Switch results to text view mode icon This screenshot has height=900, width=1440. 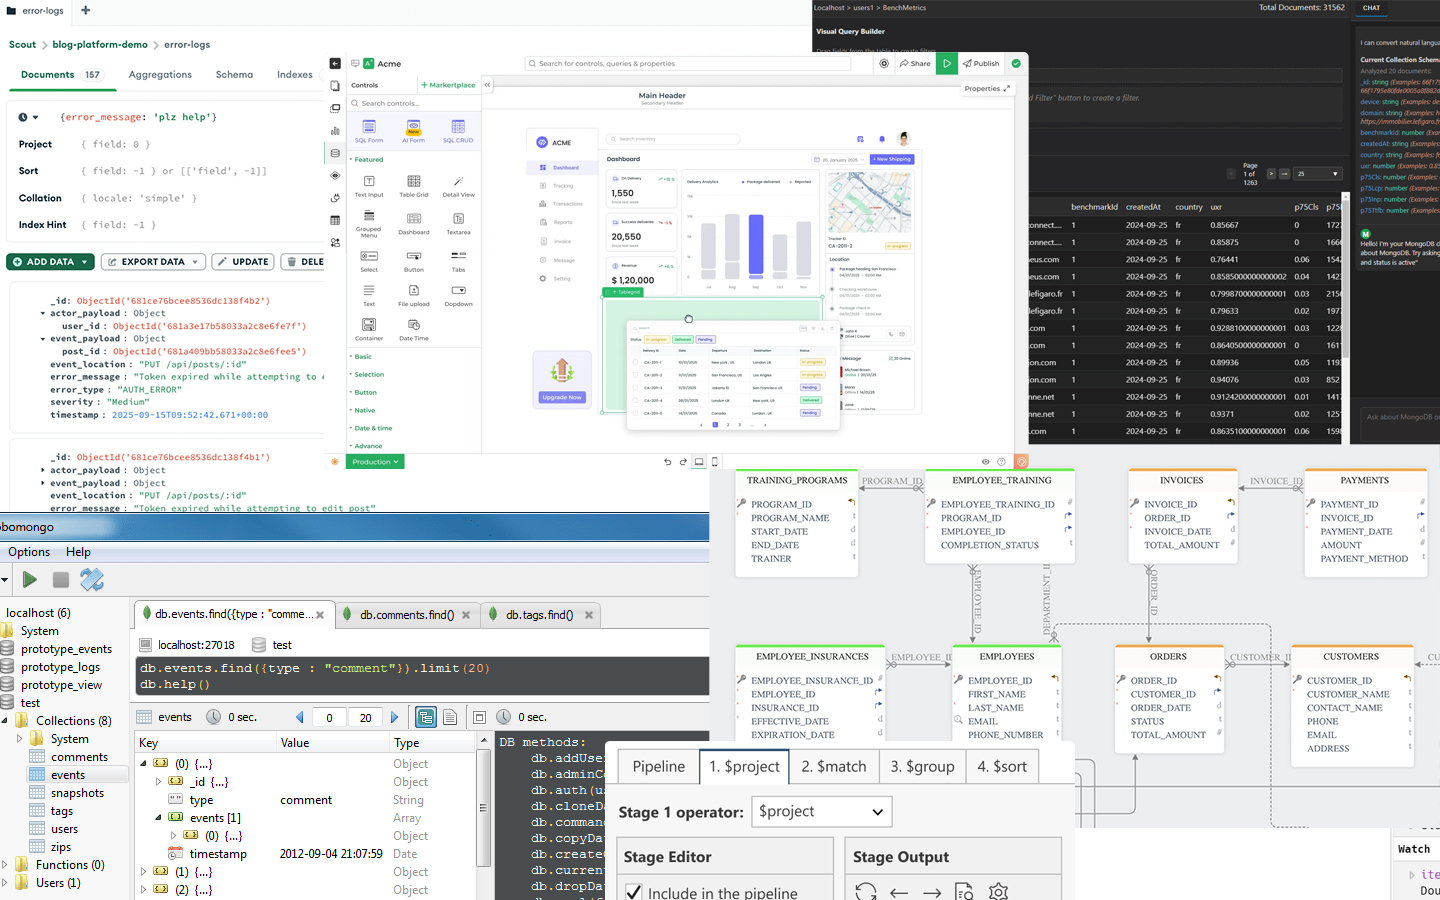click(450, 717)
